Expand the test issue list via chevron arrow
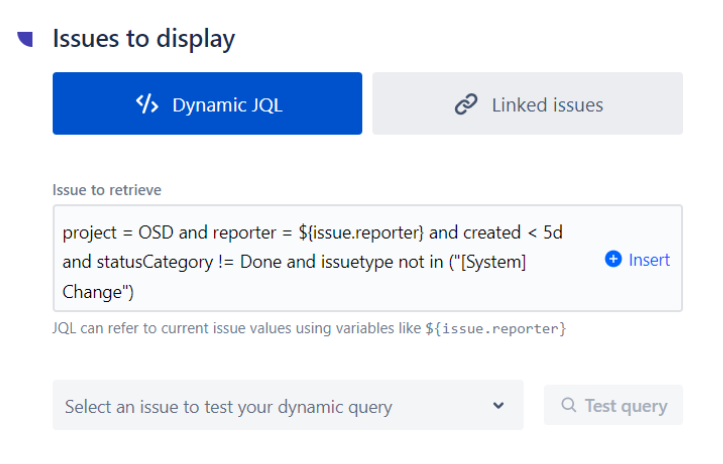Screen dimensions: 723x464 [x=499, y=406]
